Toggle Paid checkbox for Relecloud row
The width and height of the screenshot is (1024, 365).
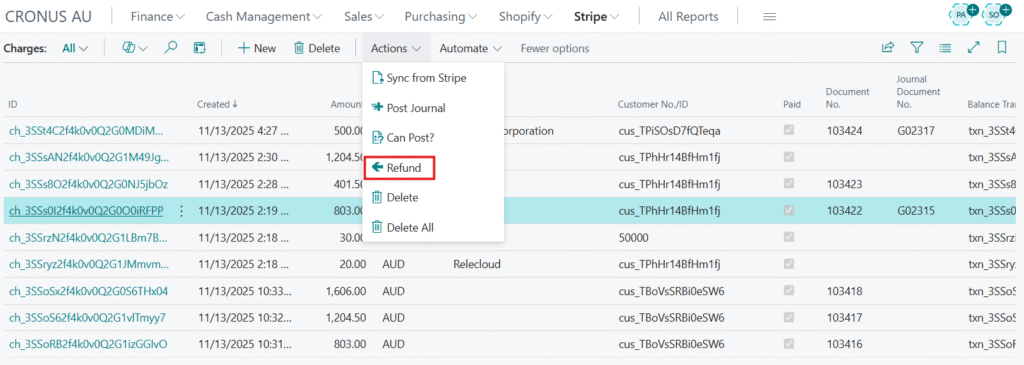(x=789, y=264)
